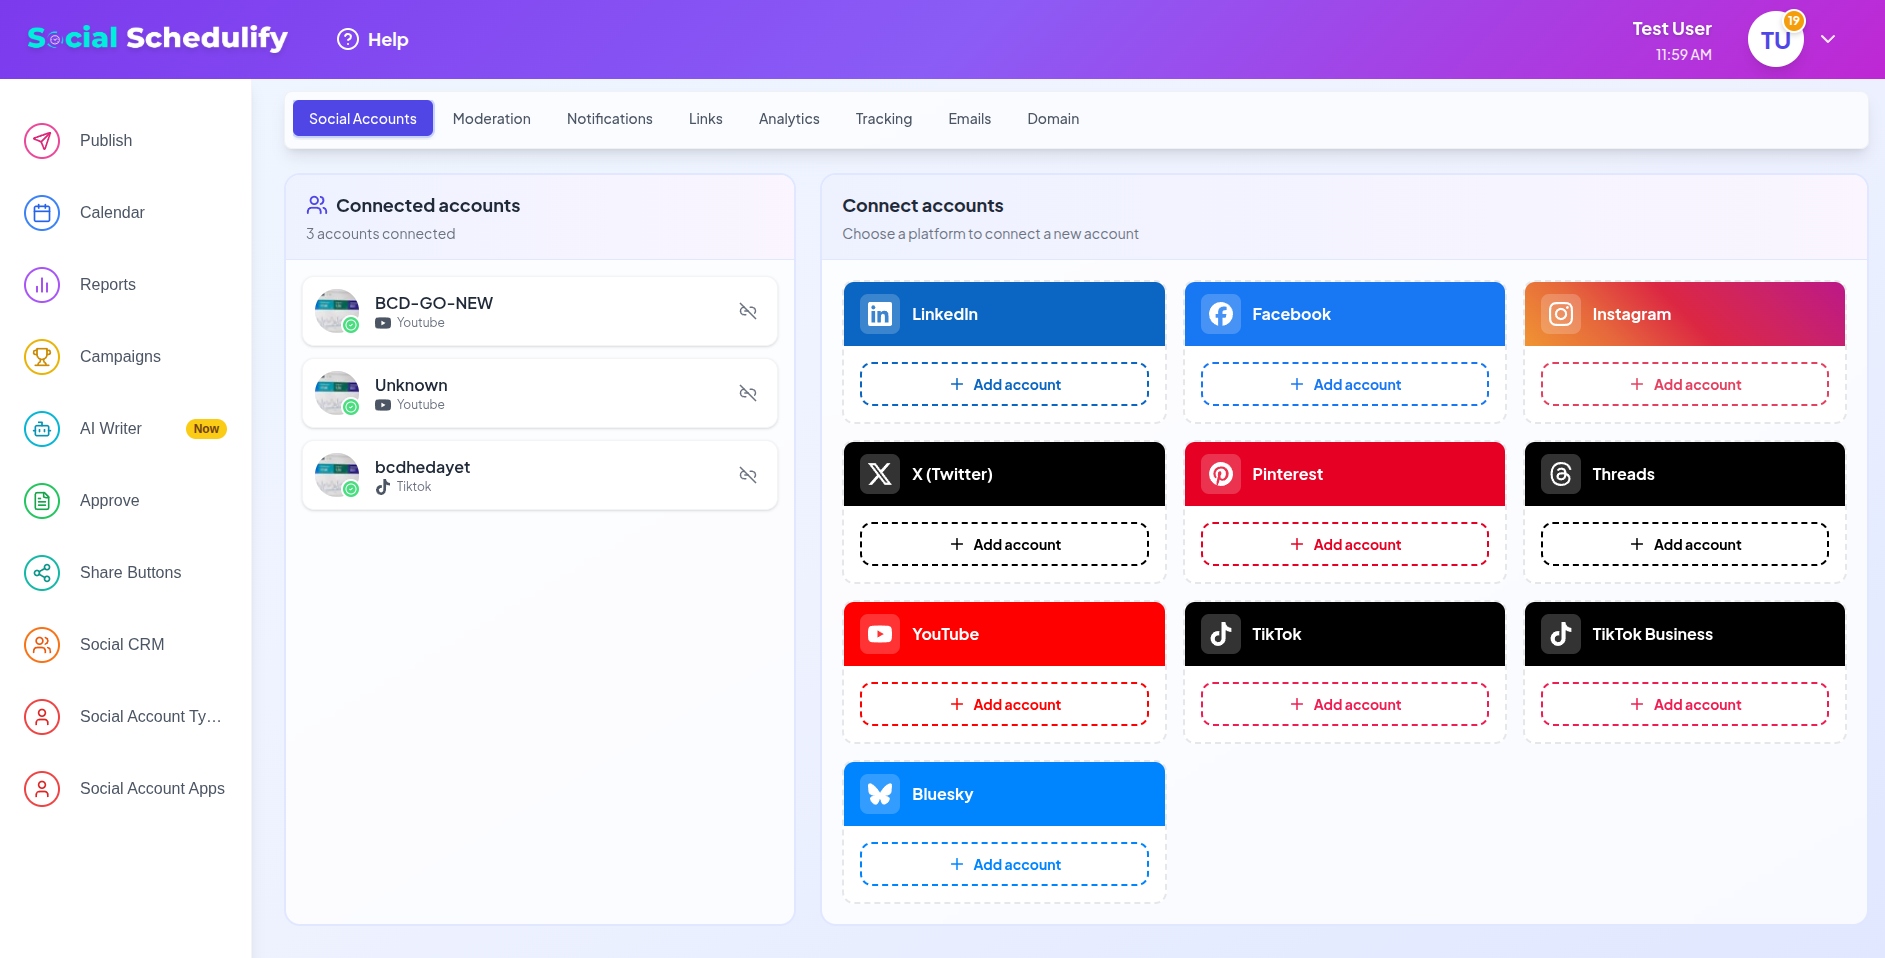
Task: Click the Instagram platform icon
Action: 1560,313
